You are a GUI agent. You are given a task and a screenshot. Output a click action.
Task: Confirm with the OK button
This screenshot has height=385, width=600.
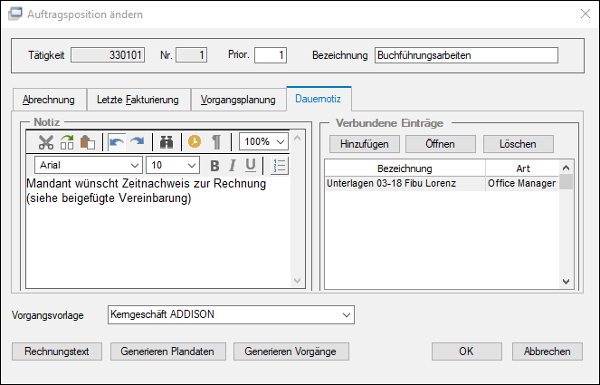(466, 351)
